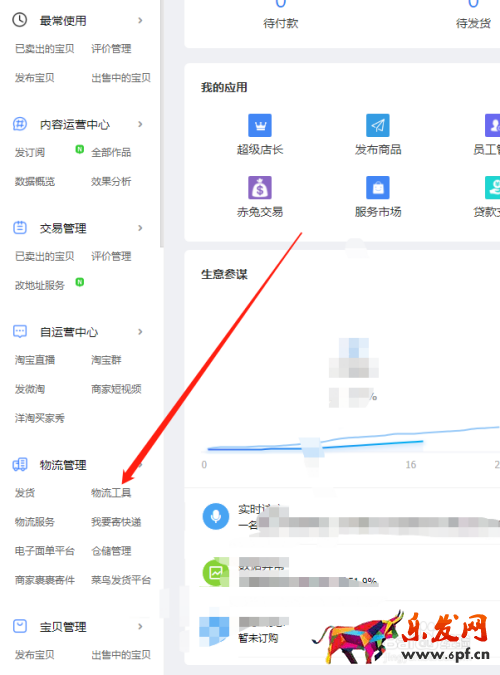Click the 最常使用 clock icon
500x675 pixels.
tap(20, 20)
